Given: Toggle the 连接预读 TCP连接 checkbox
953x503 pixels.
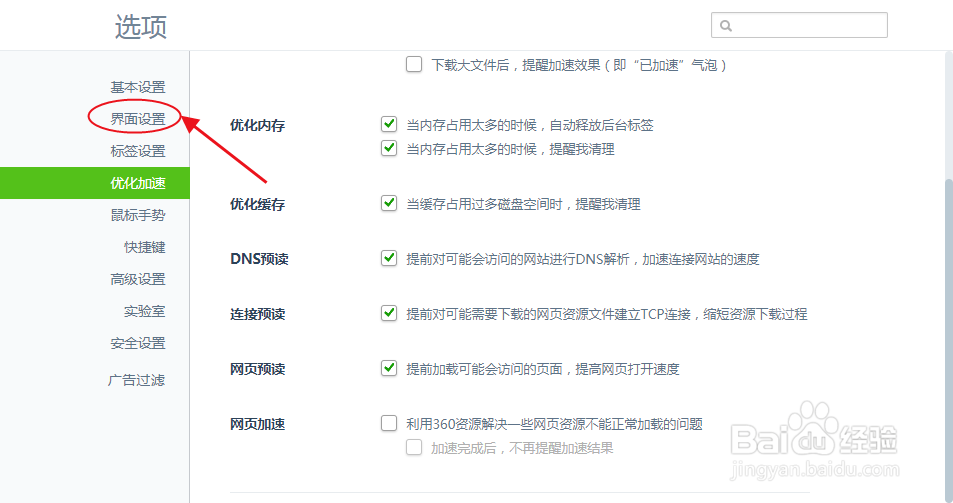Looking at the screenshot, I should click(389, 313).
